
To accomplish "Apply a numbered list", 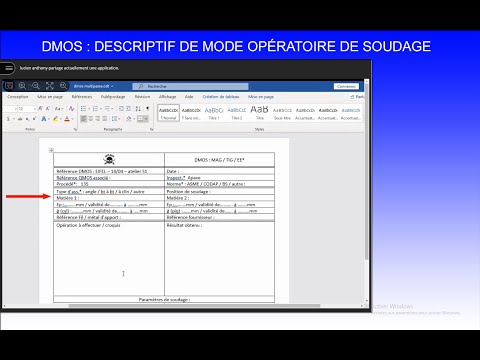I will tap(95, 108).
